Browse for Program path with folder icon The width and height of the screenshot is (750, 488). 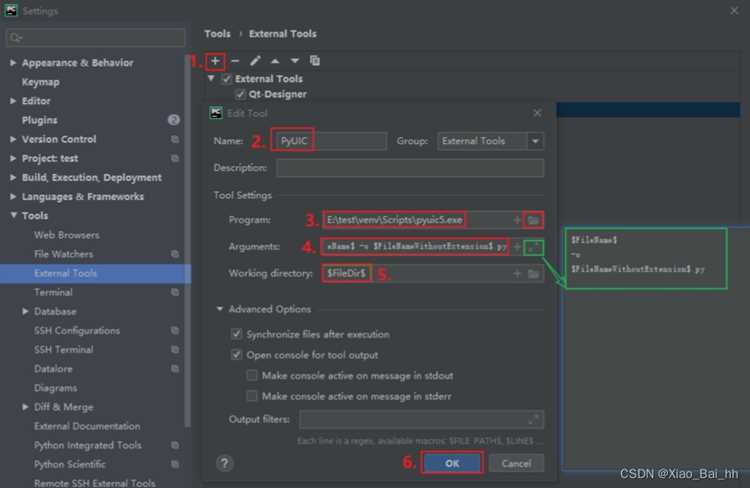pos(533,220)
